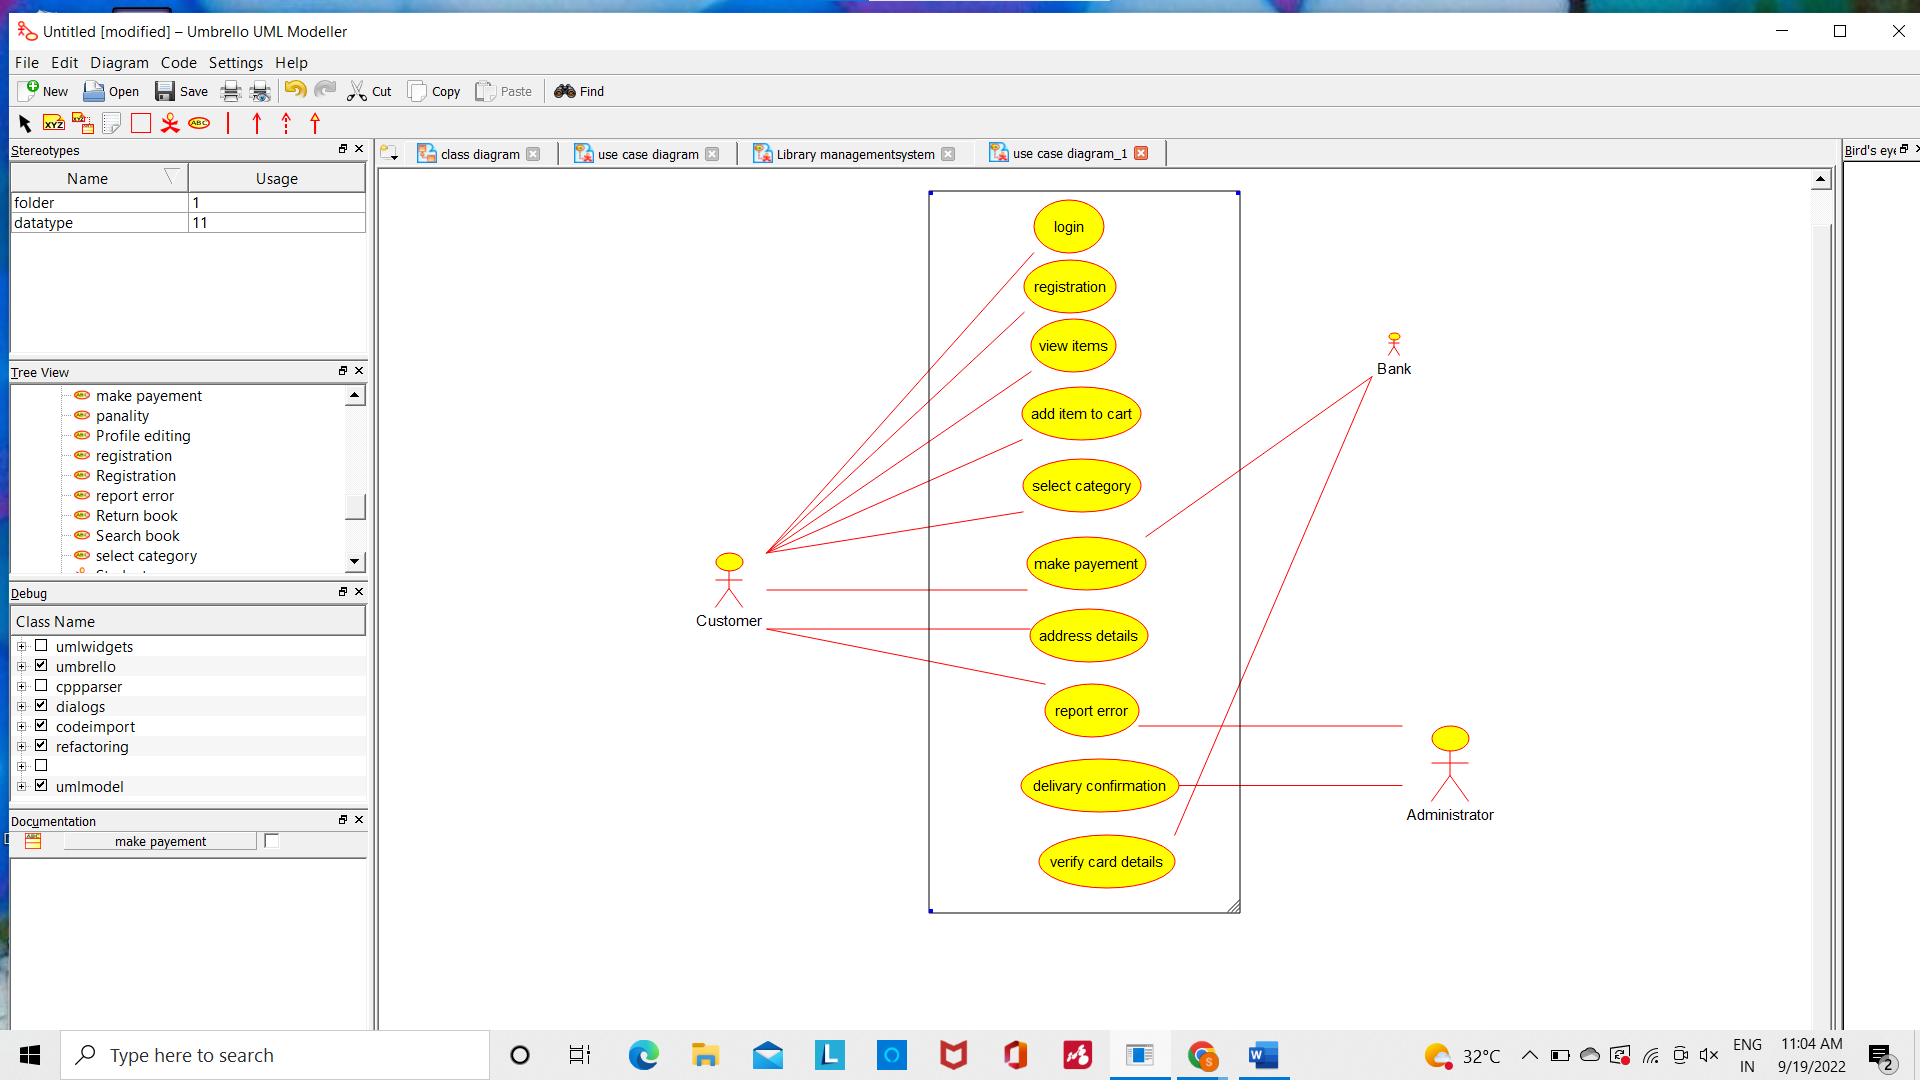Open the Diagram menu

(119, 62)
